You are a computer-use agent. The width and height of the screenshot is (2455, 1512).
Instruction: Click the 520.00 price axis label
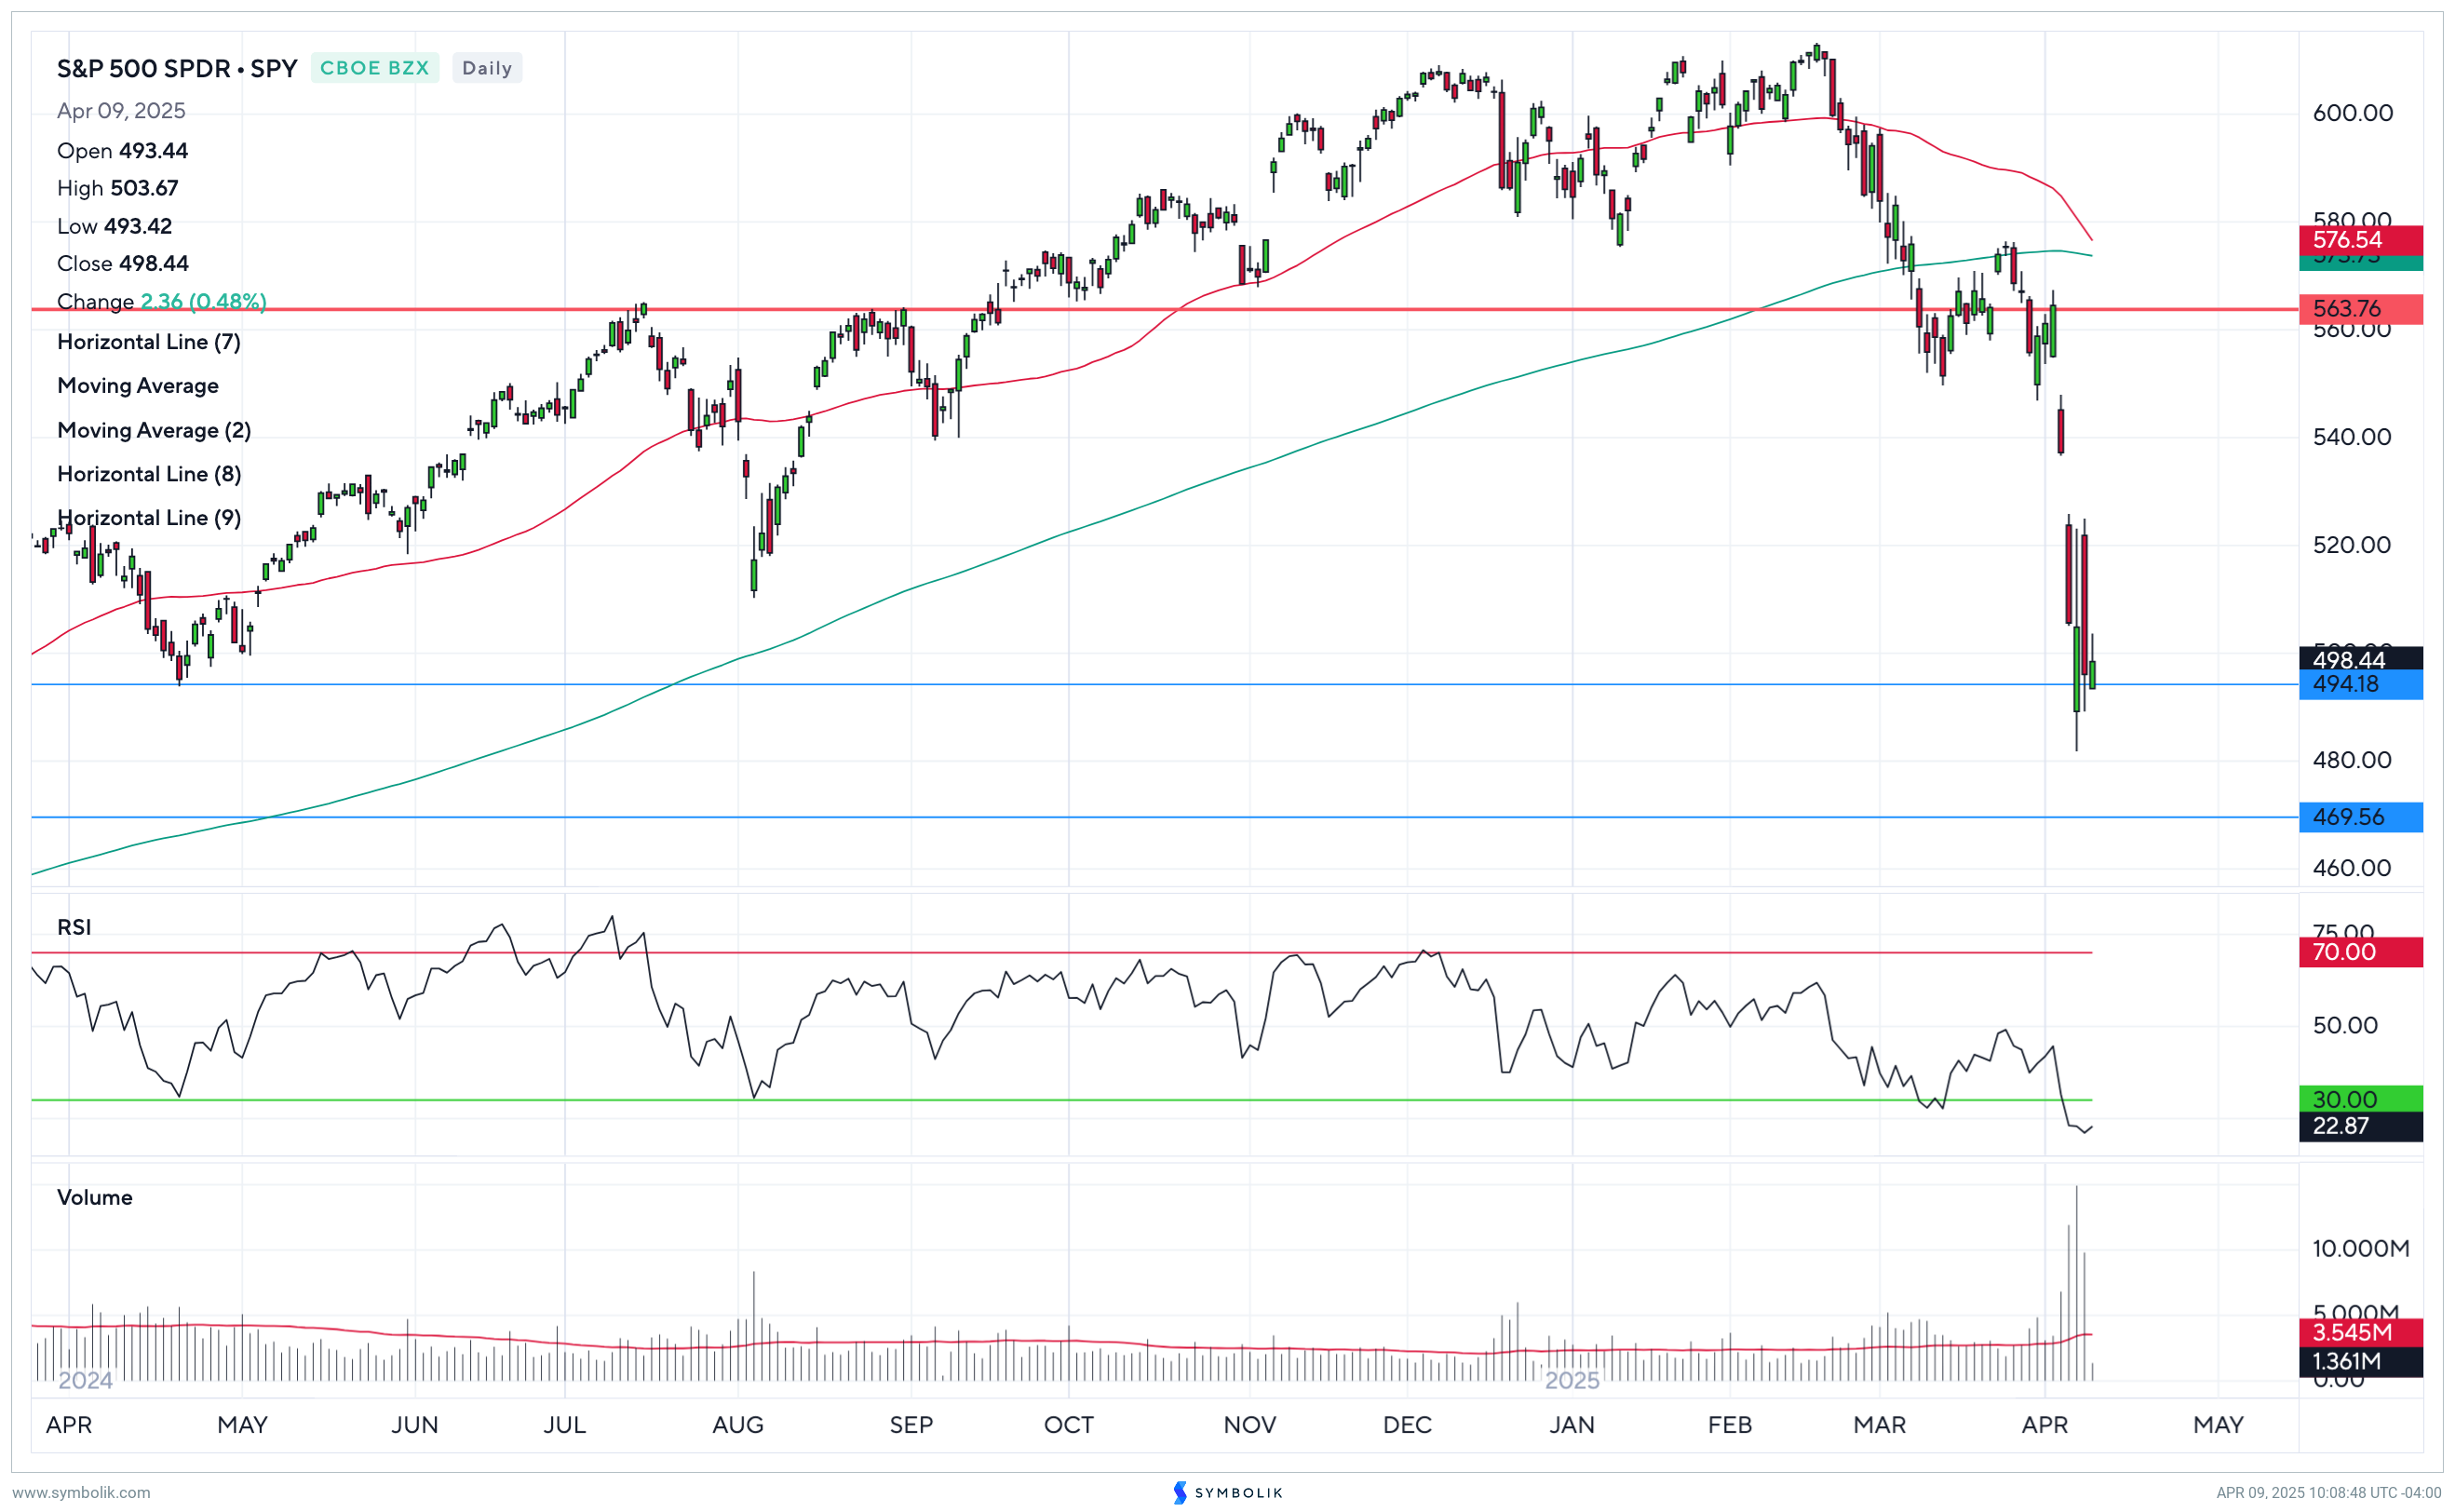[x=2352, y=545]
